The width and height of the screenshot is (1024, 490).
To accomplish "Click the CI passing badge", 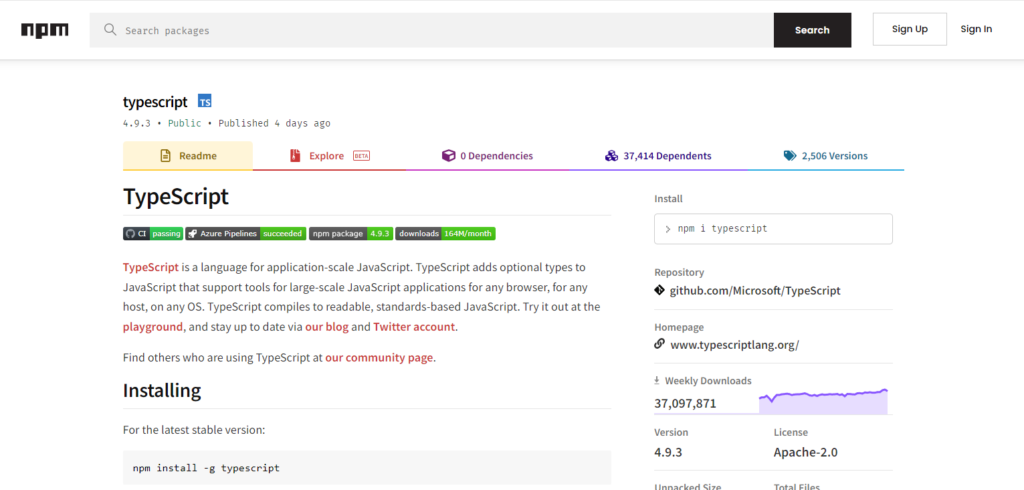I will point(153,233).
